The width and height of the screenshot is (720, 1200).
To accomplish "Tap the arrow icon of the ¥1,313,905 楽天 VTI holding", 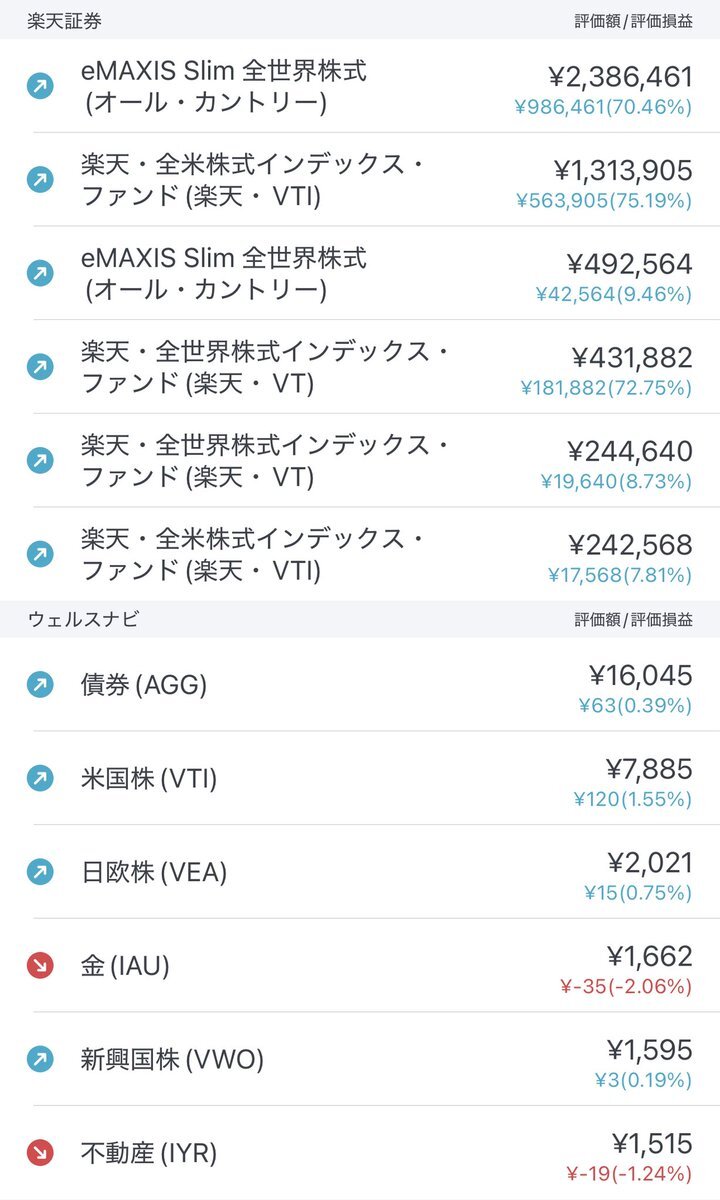I will (40, 180).
